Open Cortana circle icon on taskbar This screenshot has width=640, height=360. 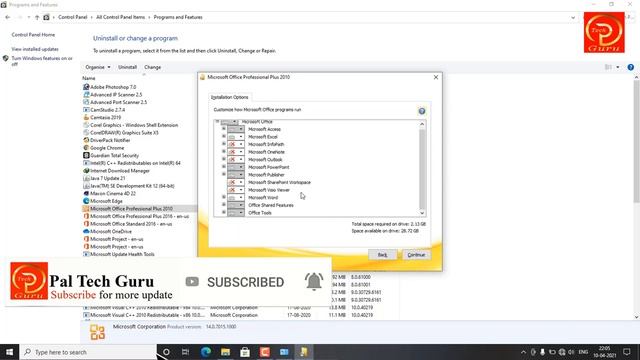tap(166, 351)
